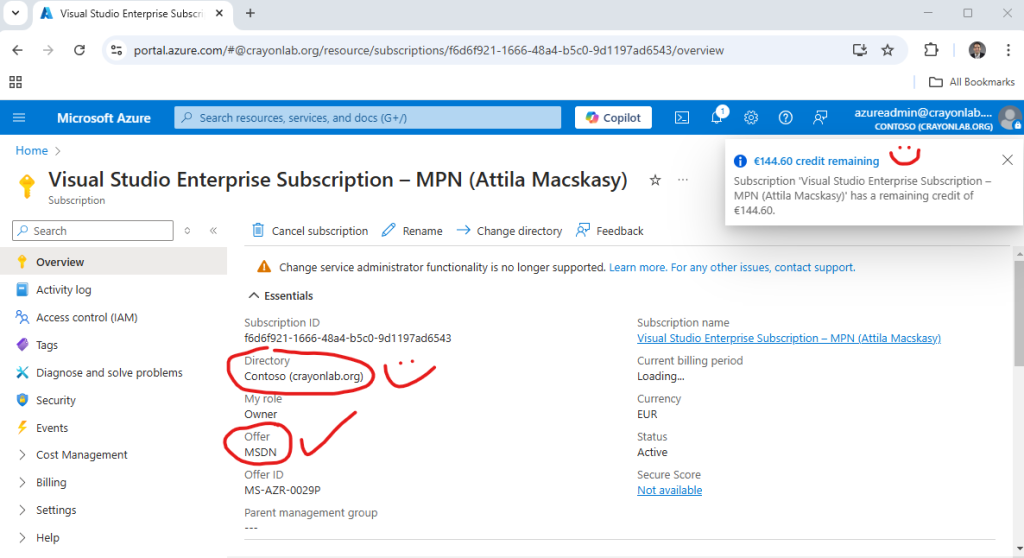Screen dimensions: 1024x558
Task: Expand the Billing menu group
Action: [x=51, y=482]
